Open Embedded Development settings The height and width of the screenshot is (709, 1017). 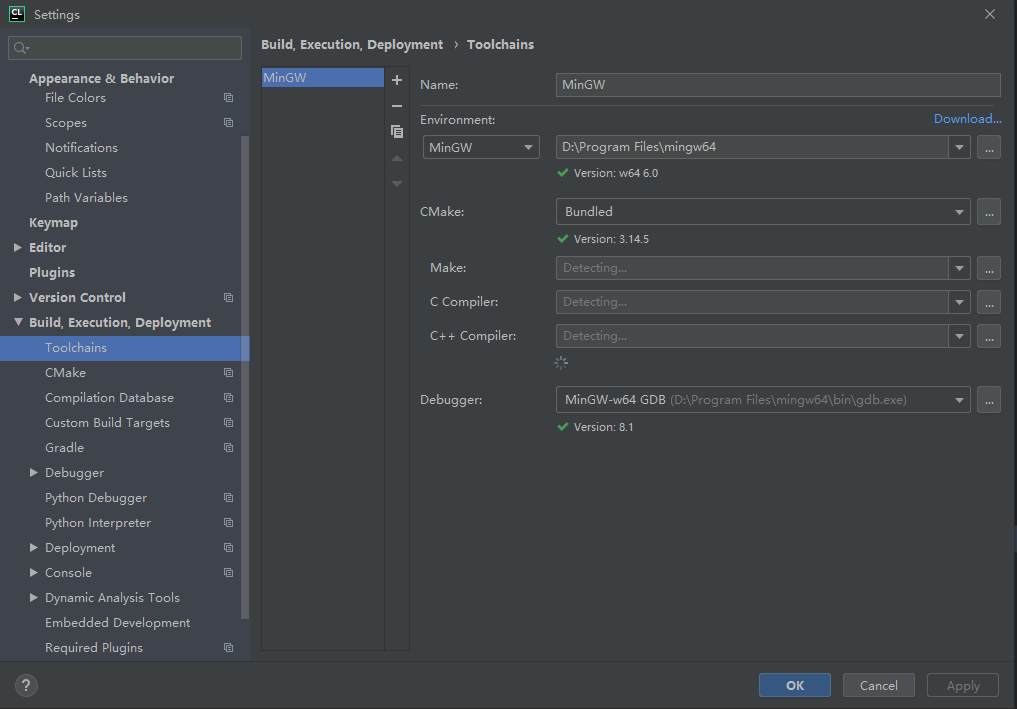pos(117,623)
